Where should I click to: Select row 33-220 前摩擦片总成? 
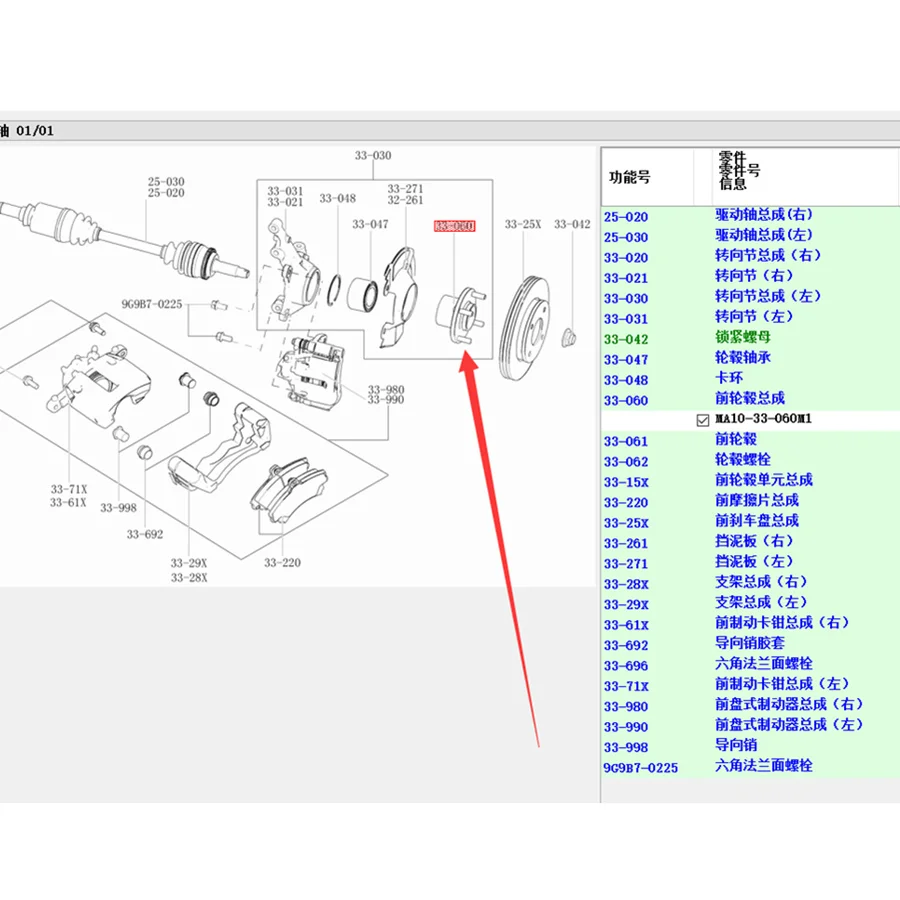point(750,502)
